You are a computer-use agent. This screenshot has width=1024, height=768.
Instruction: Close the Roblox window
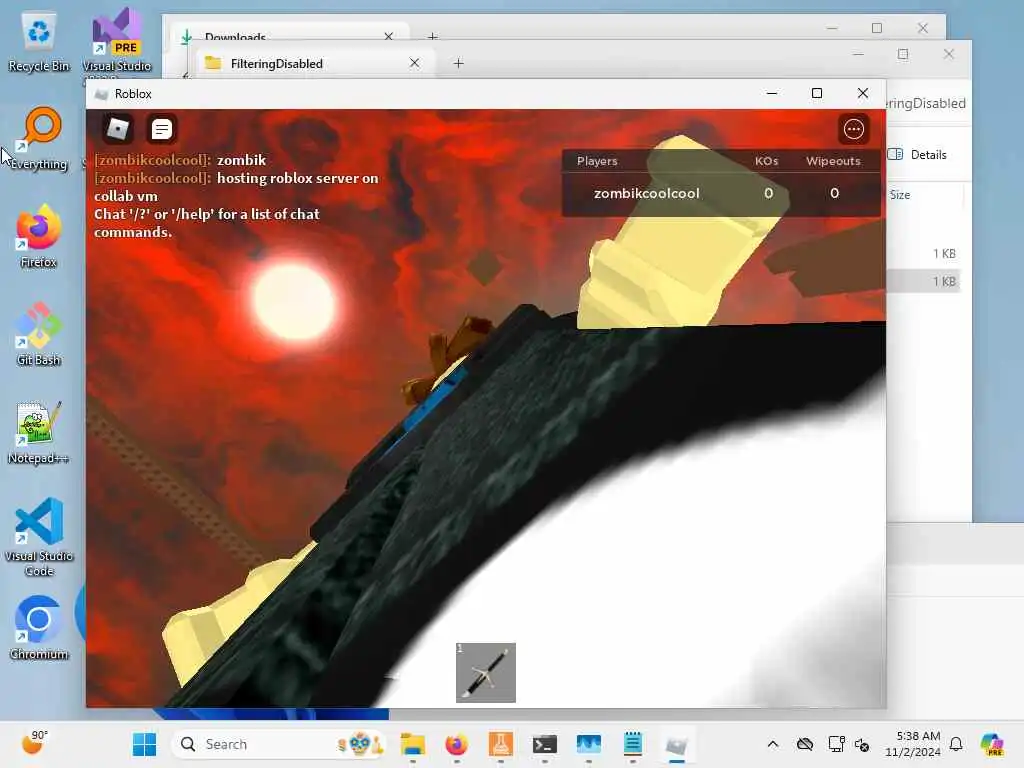click(x=863, y=93)
